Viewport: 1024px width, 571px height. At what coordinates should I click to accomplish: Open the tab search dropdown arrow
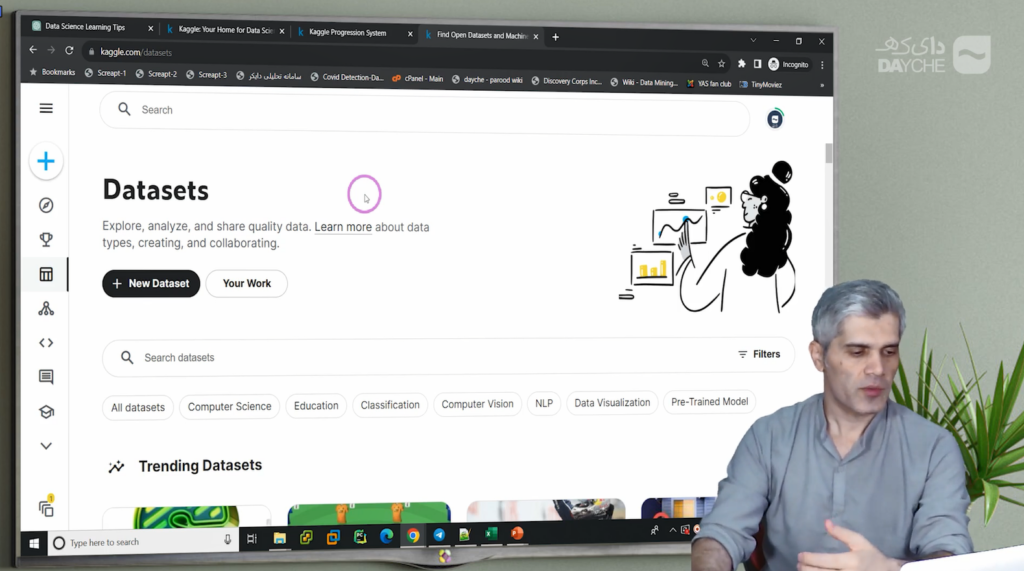(753, 41)
